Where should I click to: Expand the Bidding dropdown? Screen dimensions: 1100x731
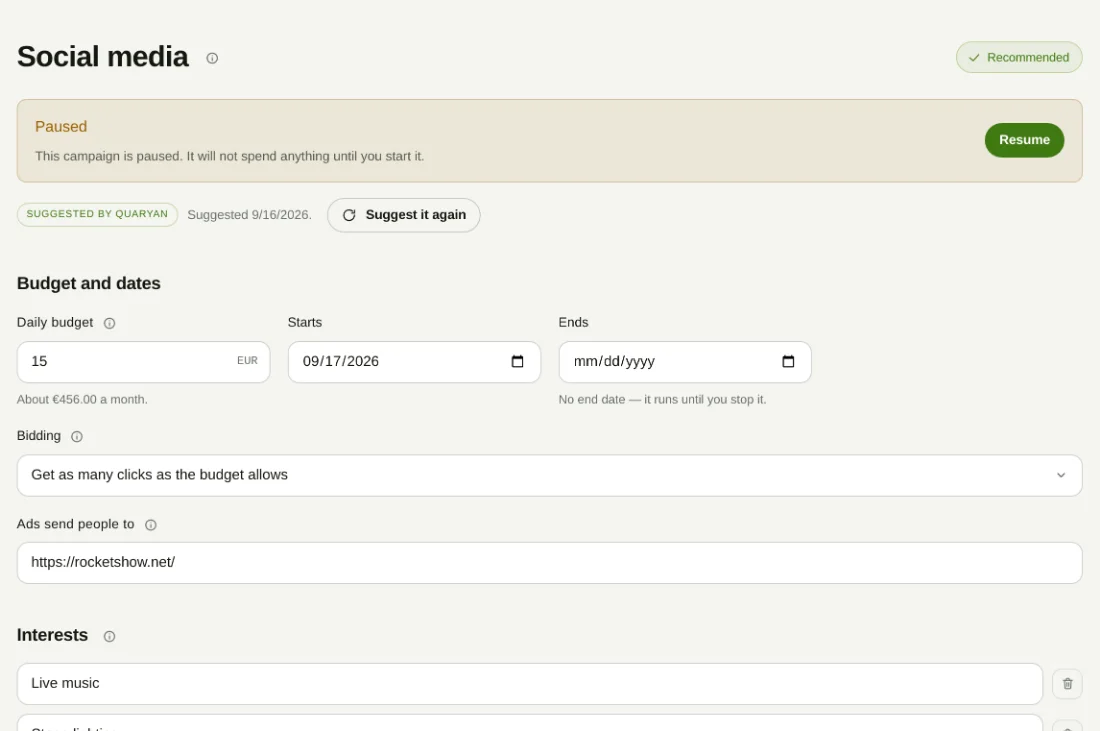point(549,476)
